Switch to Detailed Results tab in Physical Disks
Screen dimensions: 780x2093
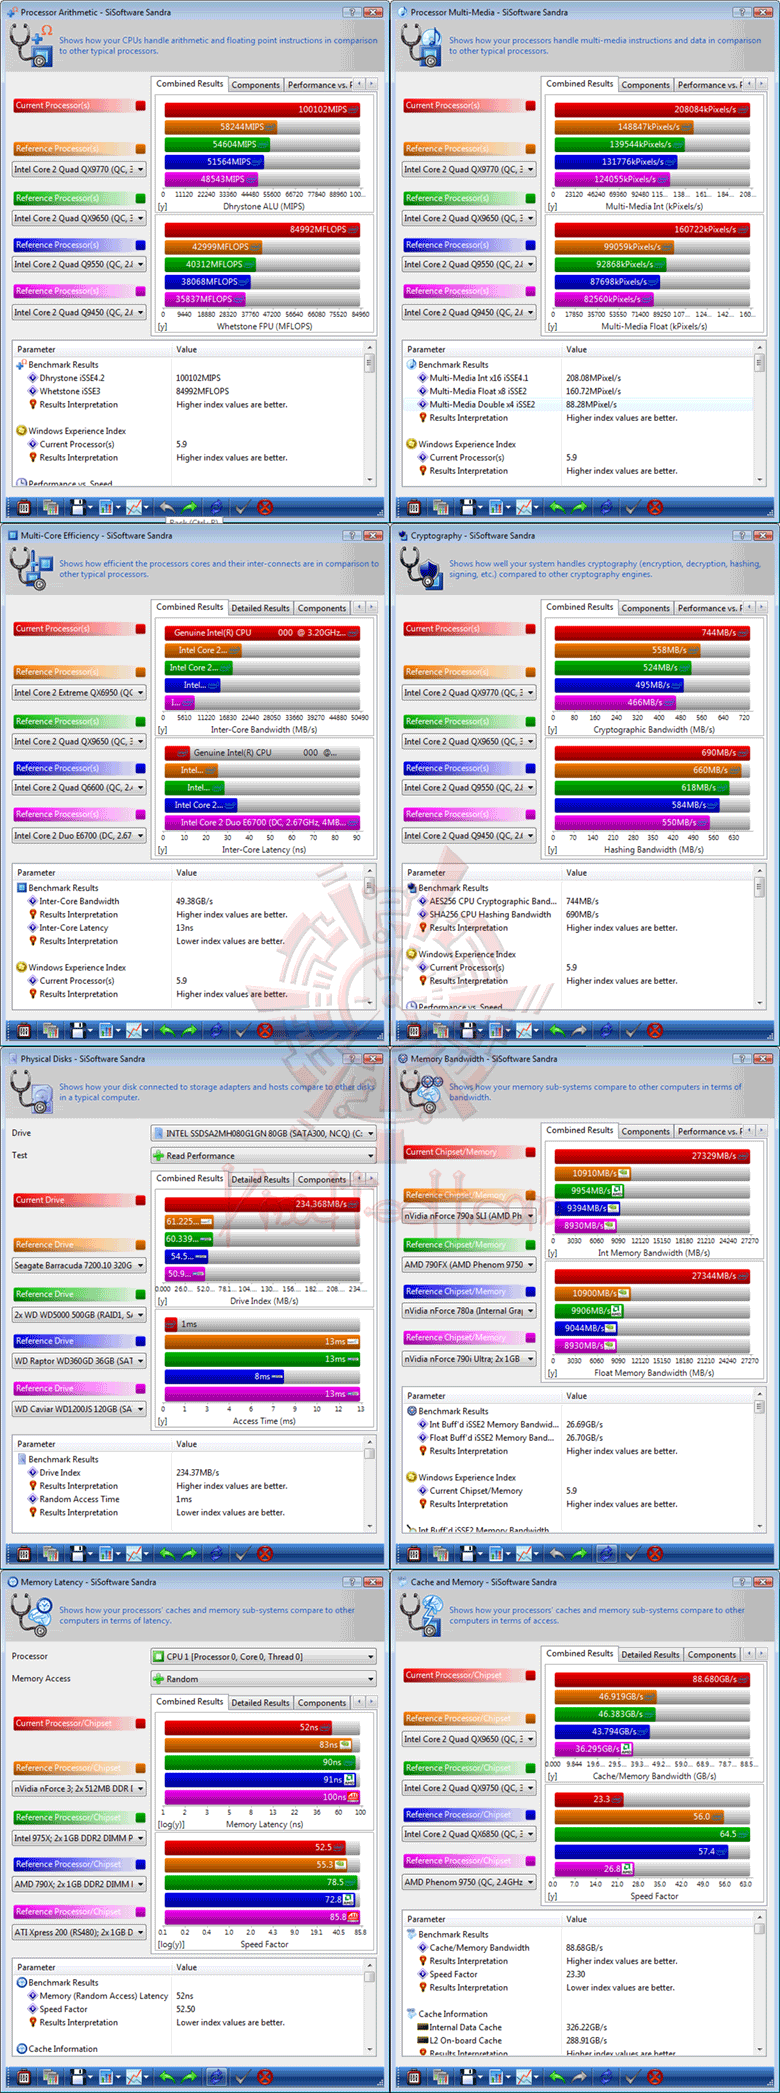click(261, 1179)
